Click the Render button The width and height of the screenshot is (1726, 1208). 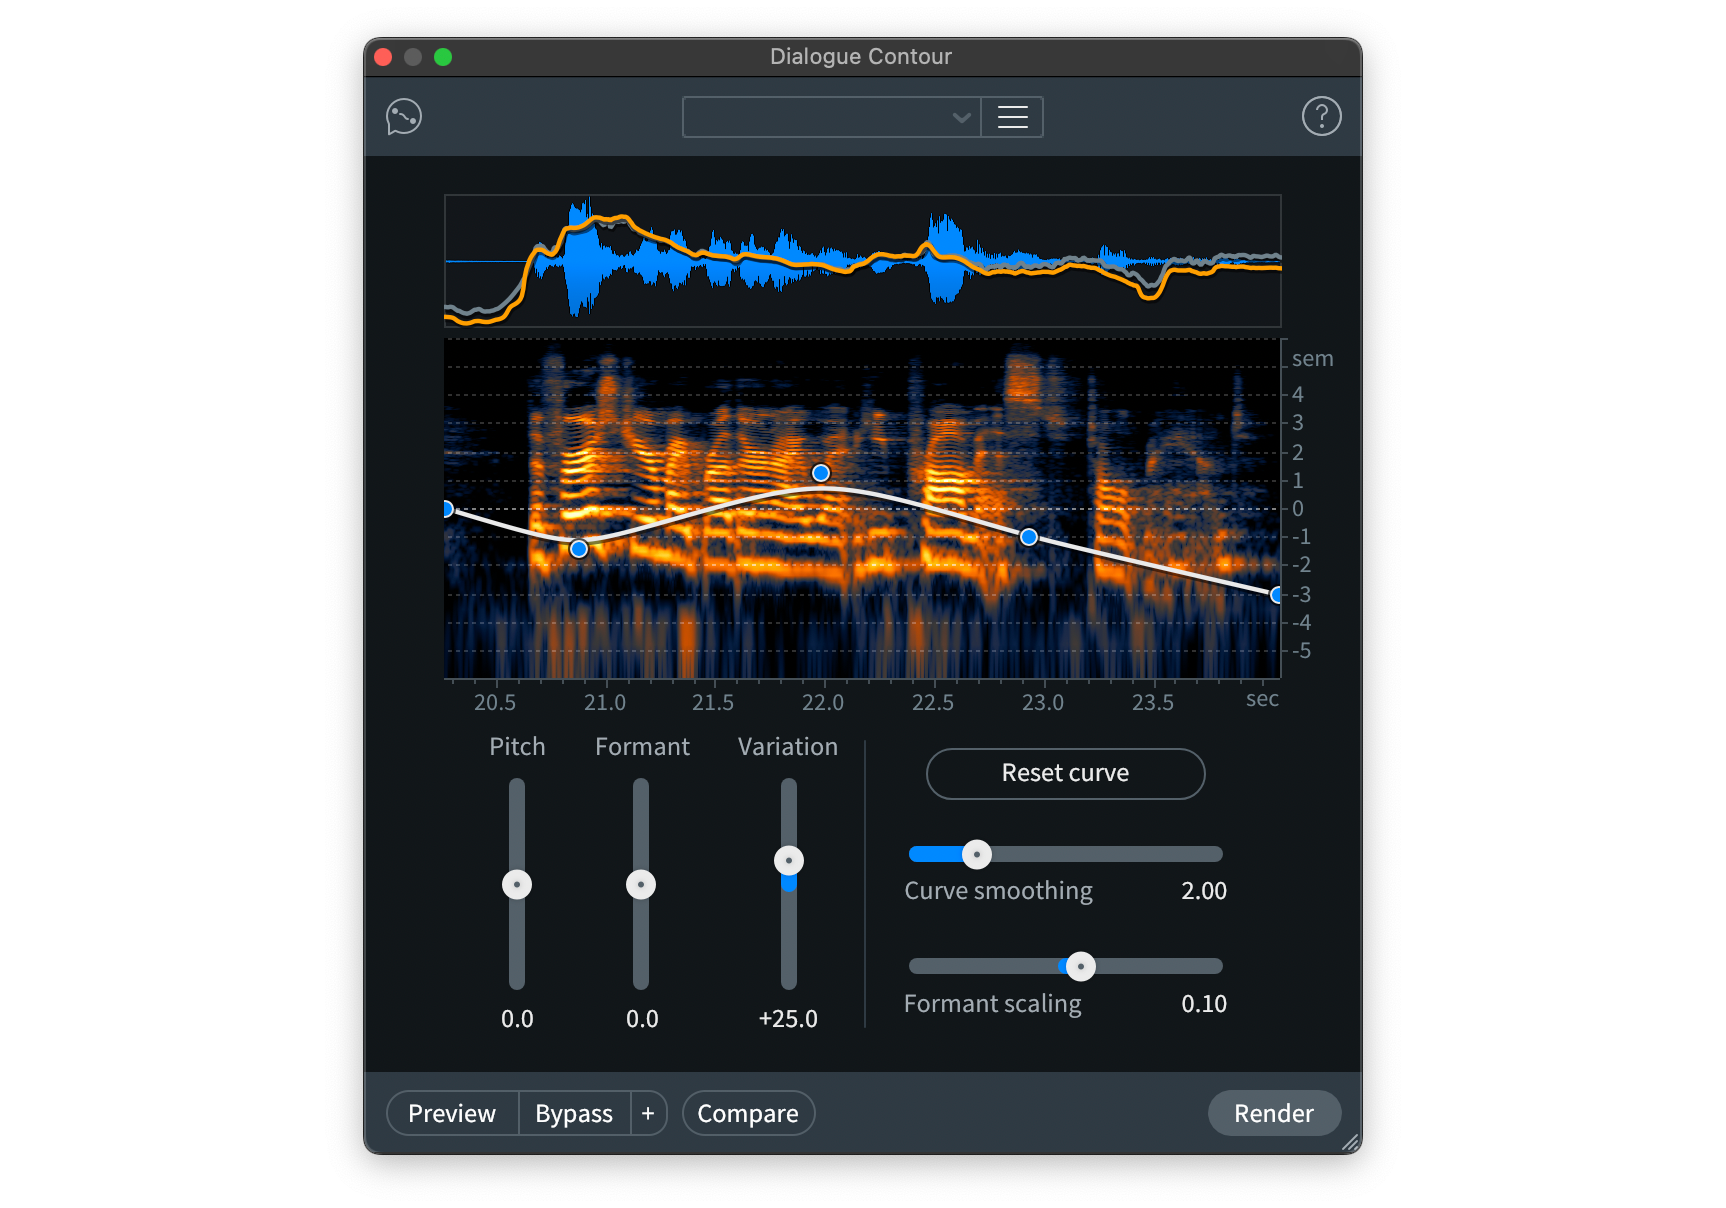(x=1274, y=1113)
